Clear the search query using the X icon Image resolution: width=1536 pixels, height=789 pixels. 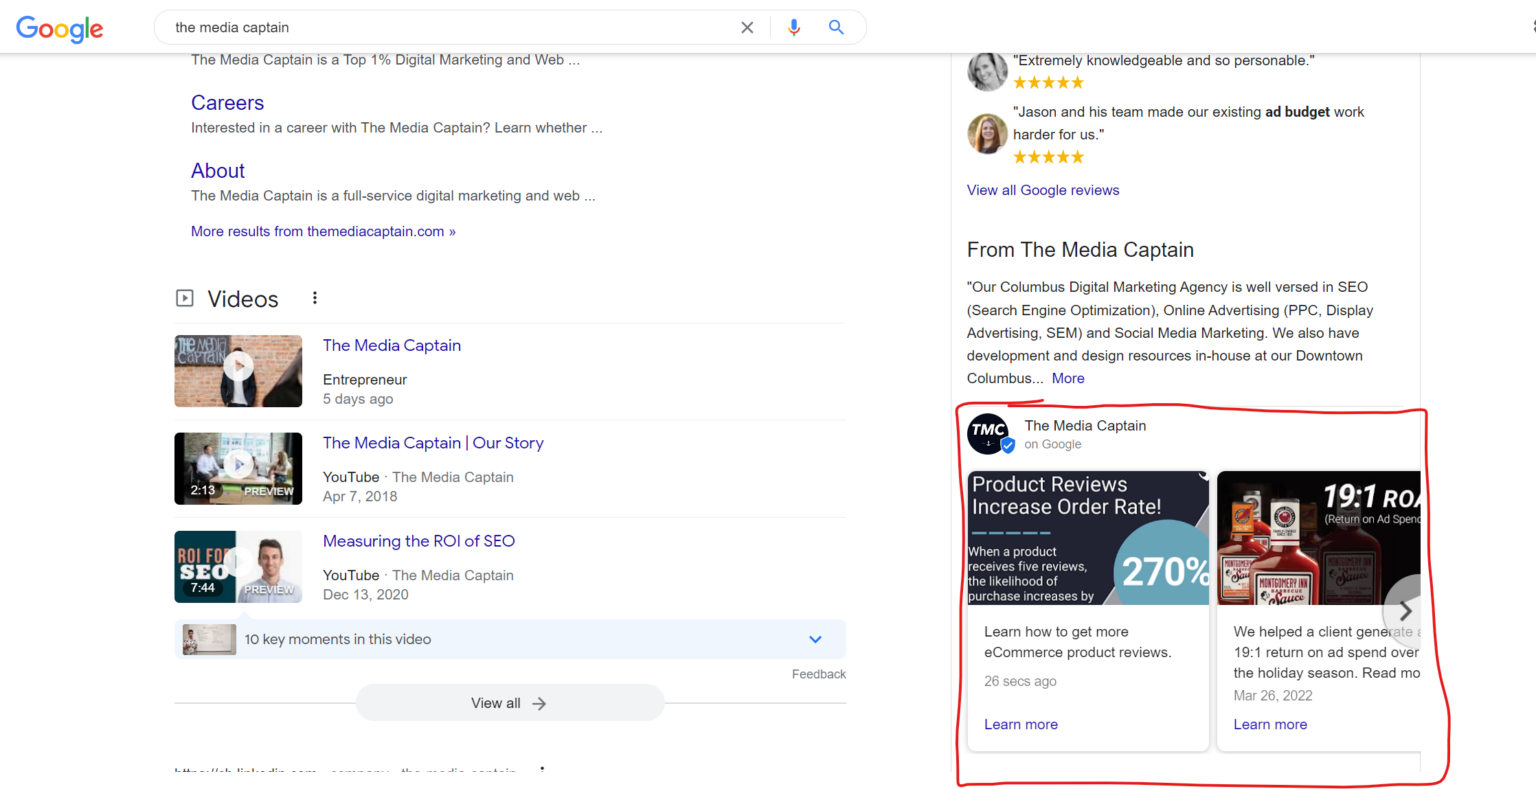click(747, 27)
